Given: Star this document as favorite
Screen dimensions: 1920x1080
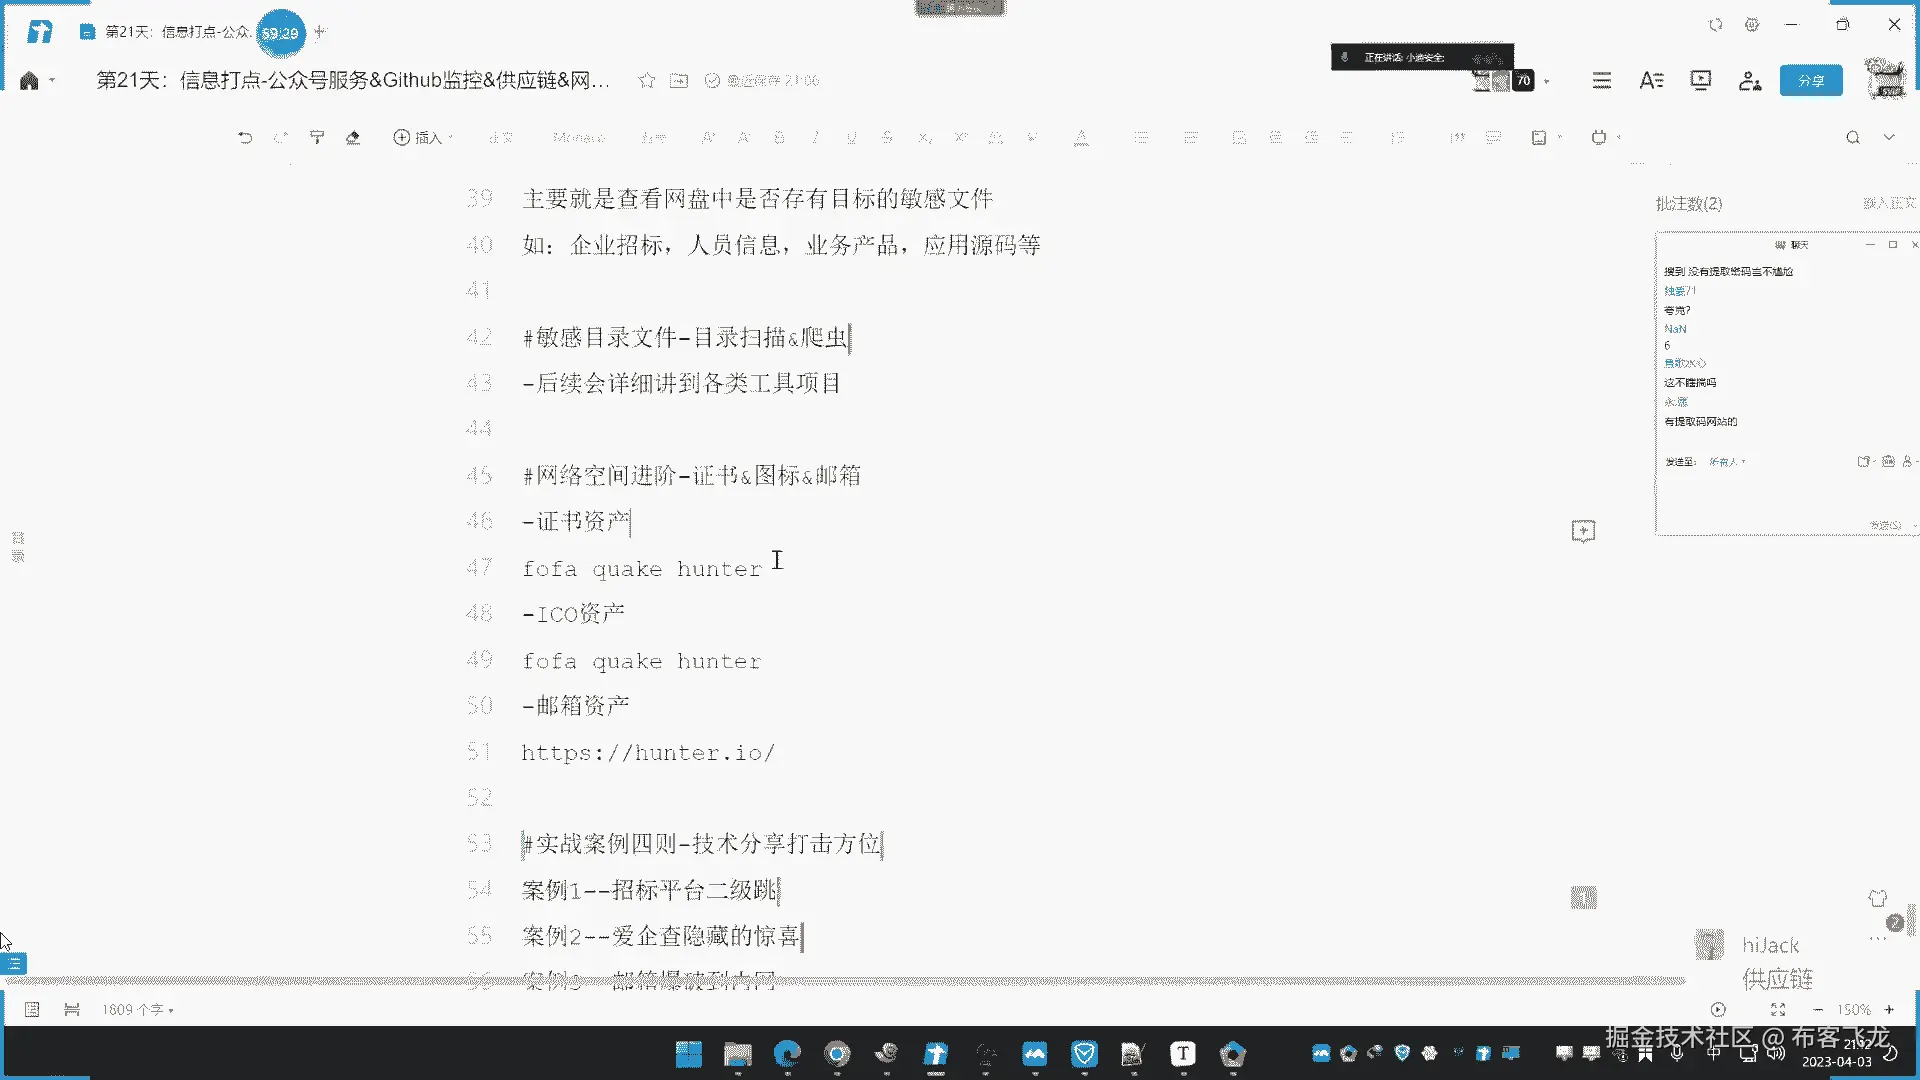Looking at the screenshot, I should 647,81.
